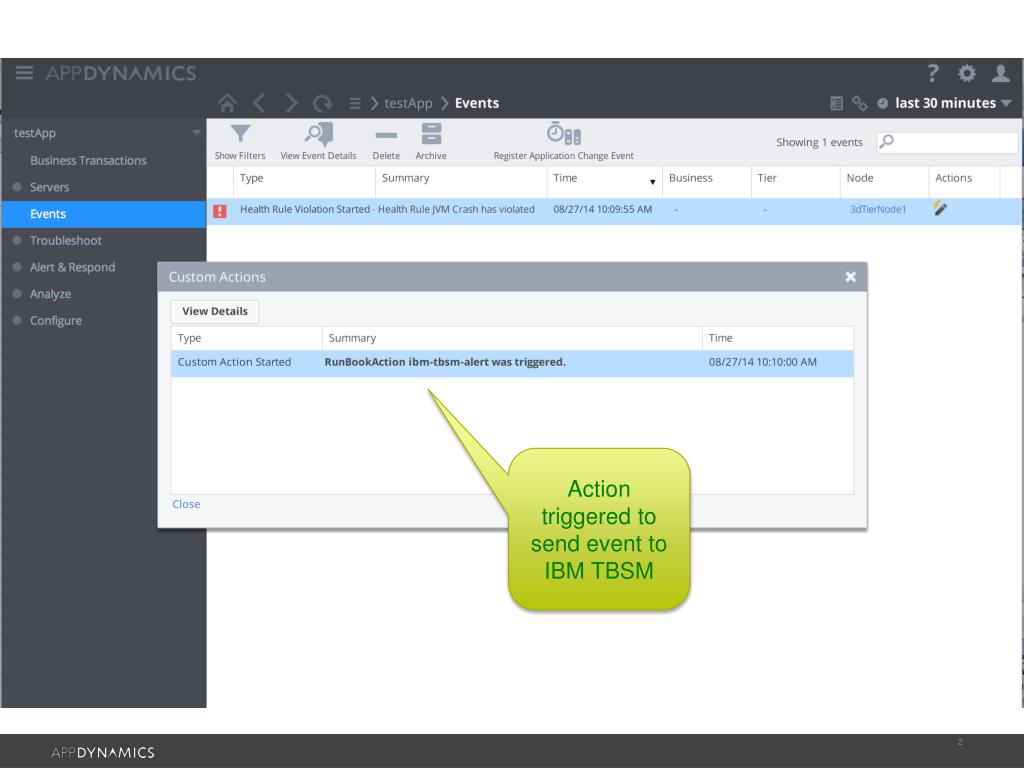The height and width of the screenshot is (768, 1024).
Task: Click the Register Application Change Event icon
Action: point(564,133)
